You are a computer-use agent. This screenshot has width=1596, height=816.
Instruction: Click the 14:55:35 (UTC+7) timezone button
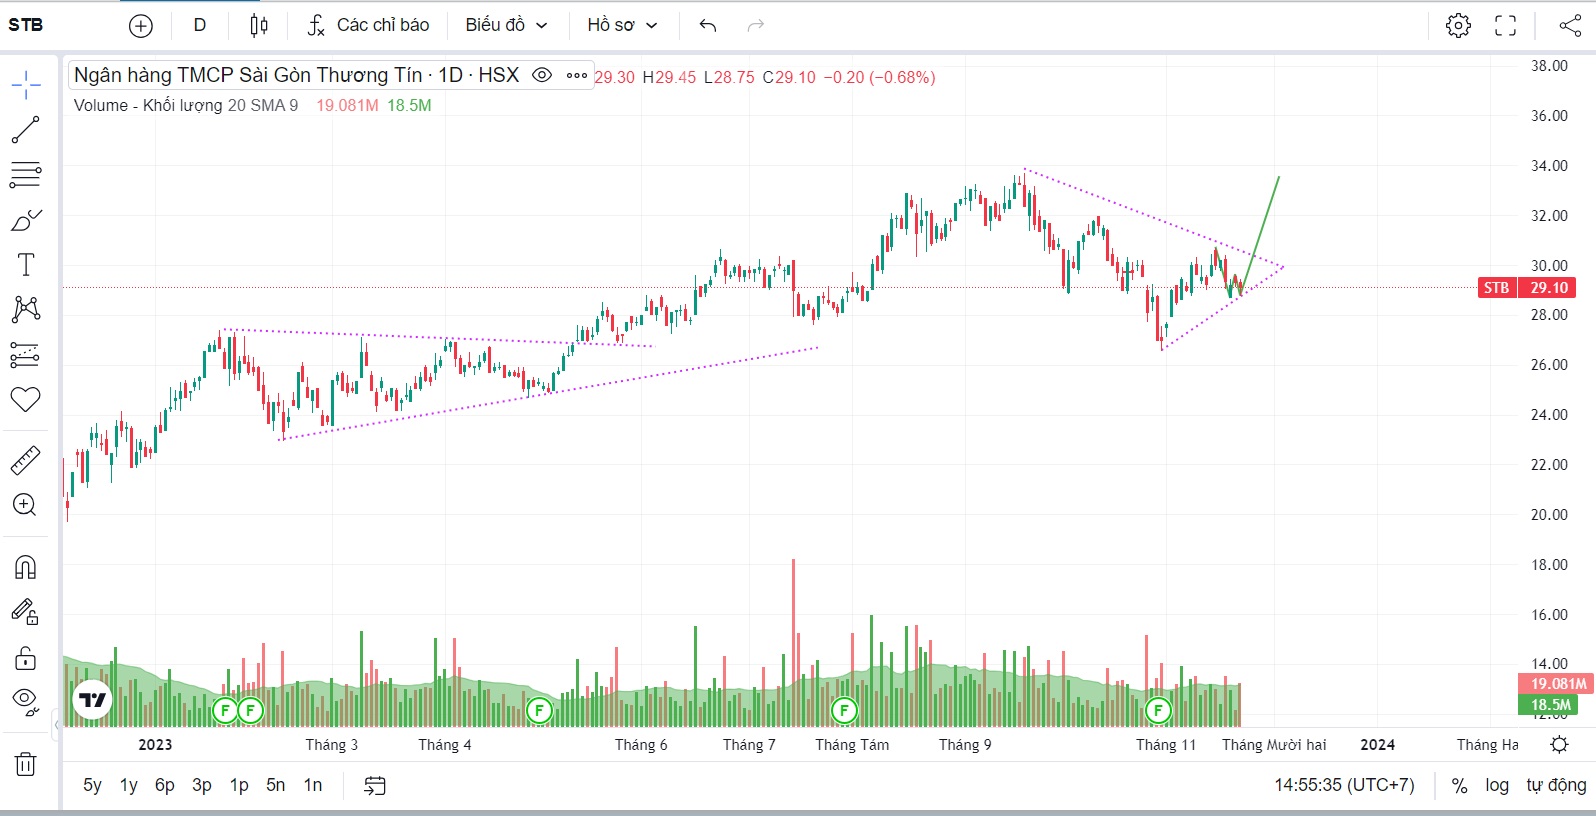[x=1344, y=785]
